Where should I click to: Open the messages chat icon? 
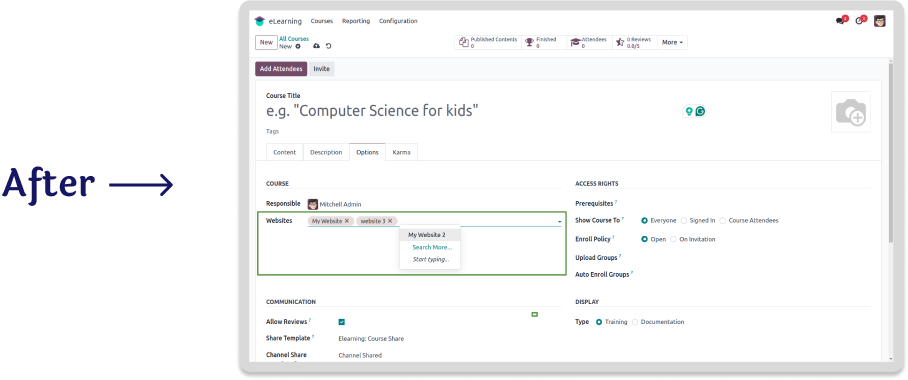841,21
